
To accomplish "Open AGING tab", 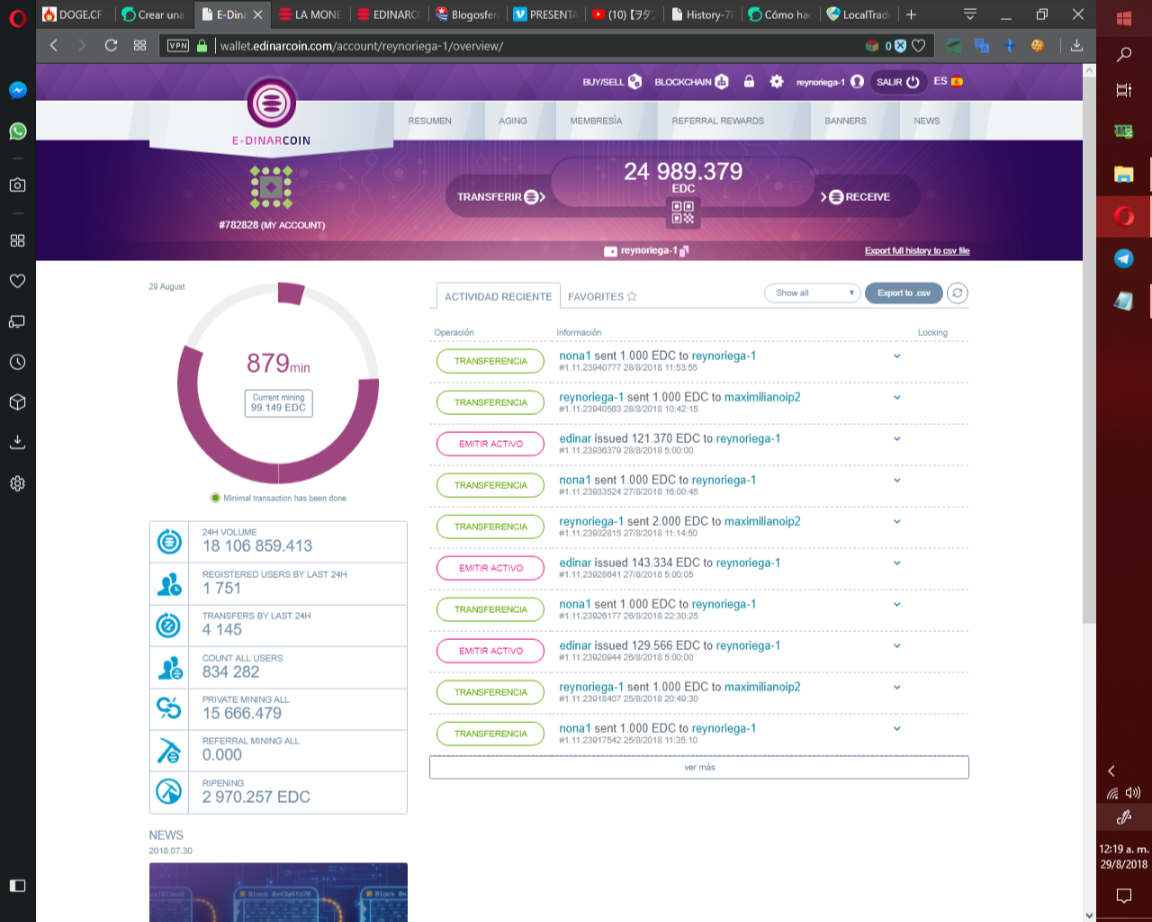I will click(x=513, y=120).
